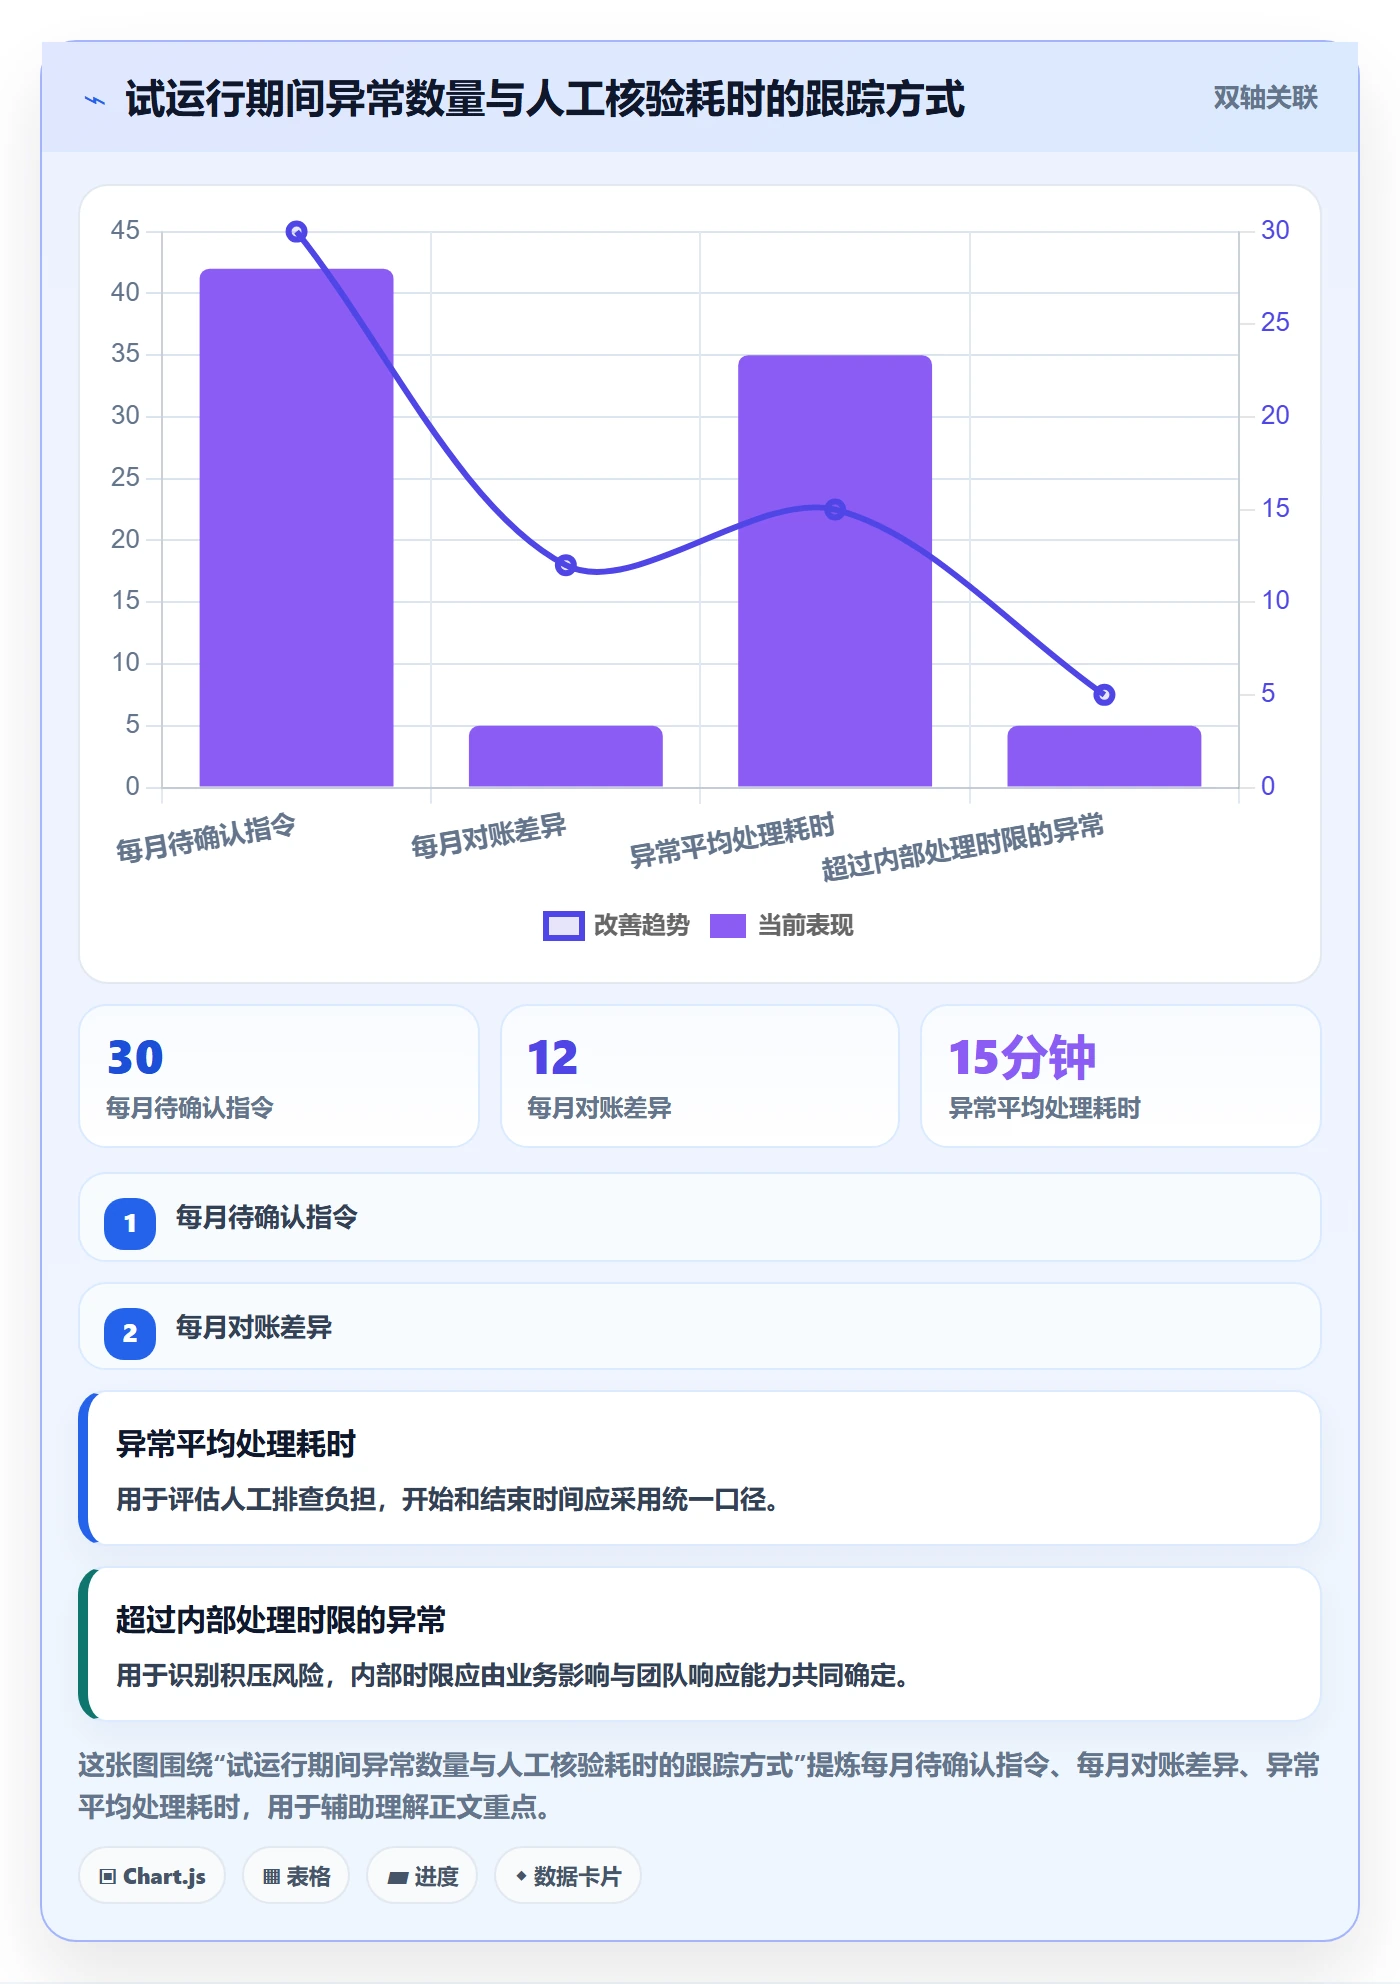Click the Chart.js tag icon
1400x1984 pixels.
(108, 1877)
